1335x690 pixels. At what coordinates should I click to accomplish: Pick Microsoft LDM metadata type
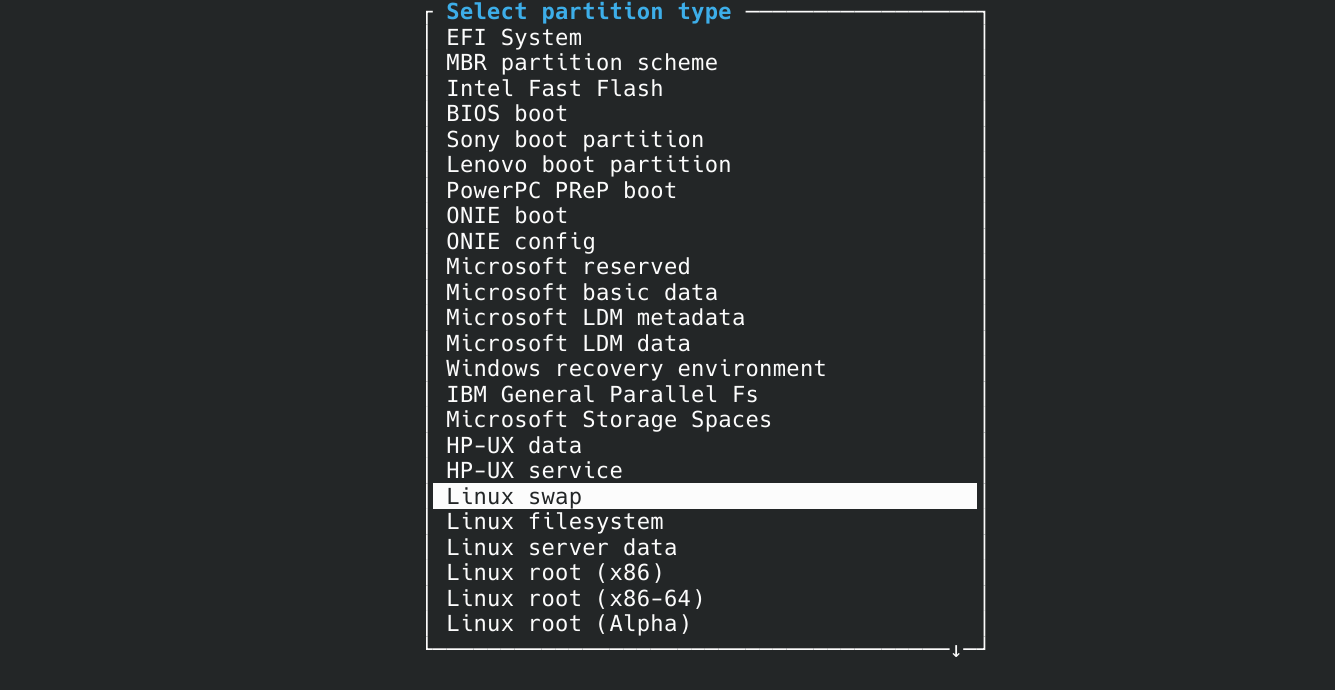tap(595, 317)
